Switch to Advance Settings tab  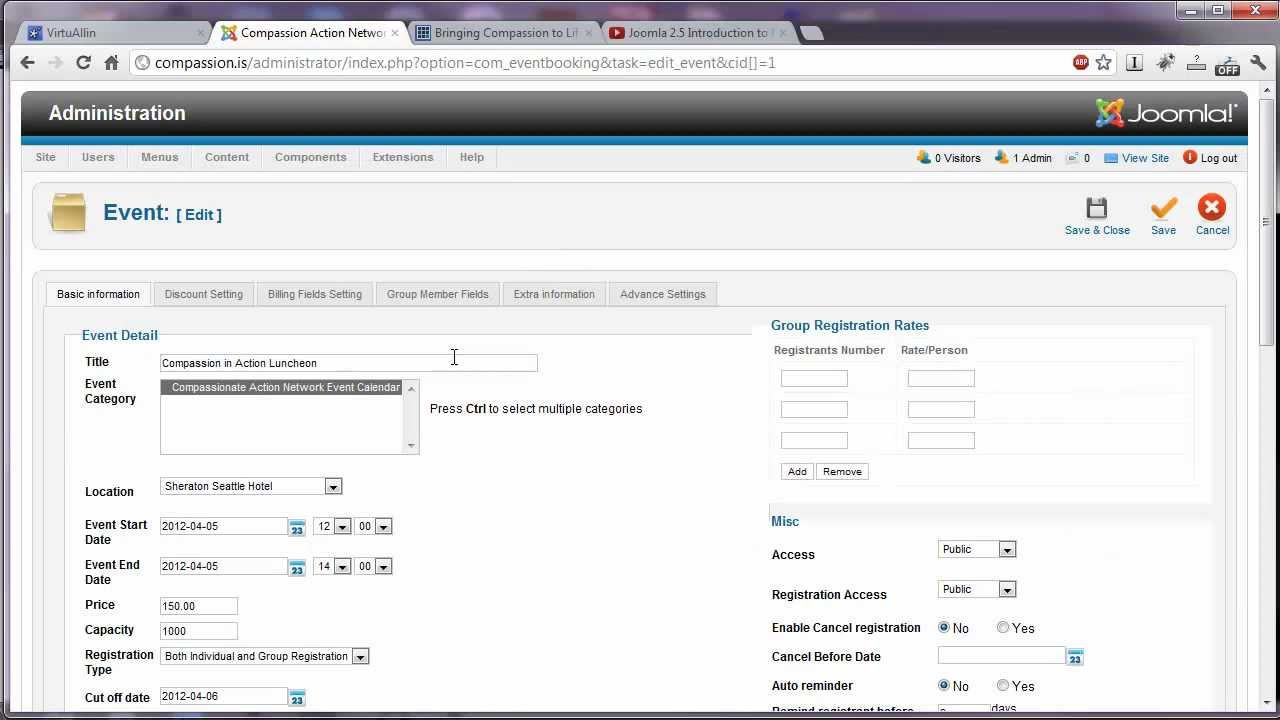[x=663, y=294]
